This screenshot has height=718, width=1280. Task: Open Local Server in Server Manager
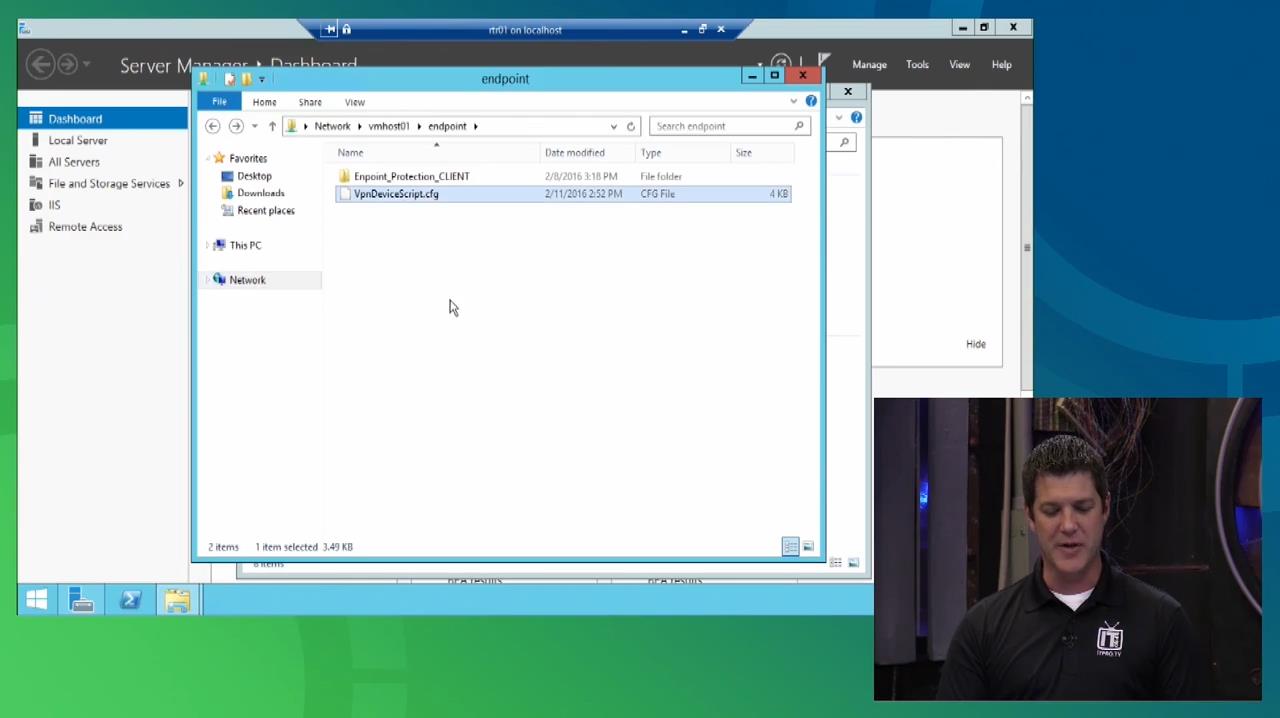pos(78,141)
